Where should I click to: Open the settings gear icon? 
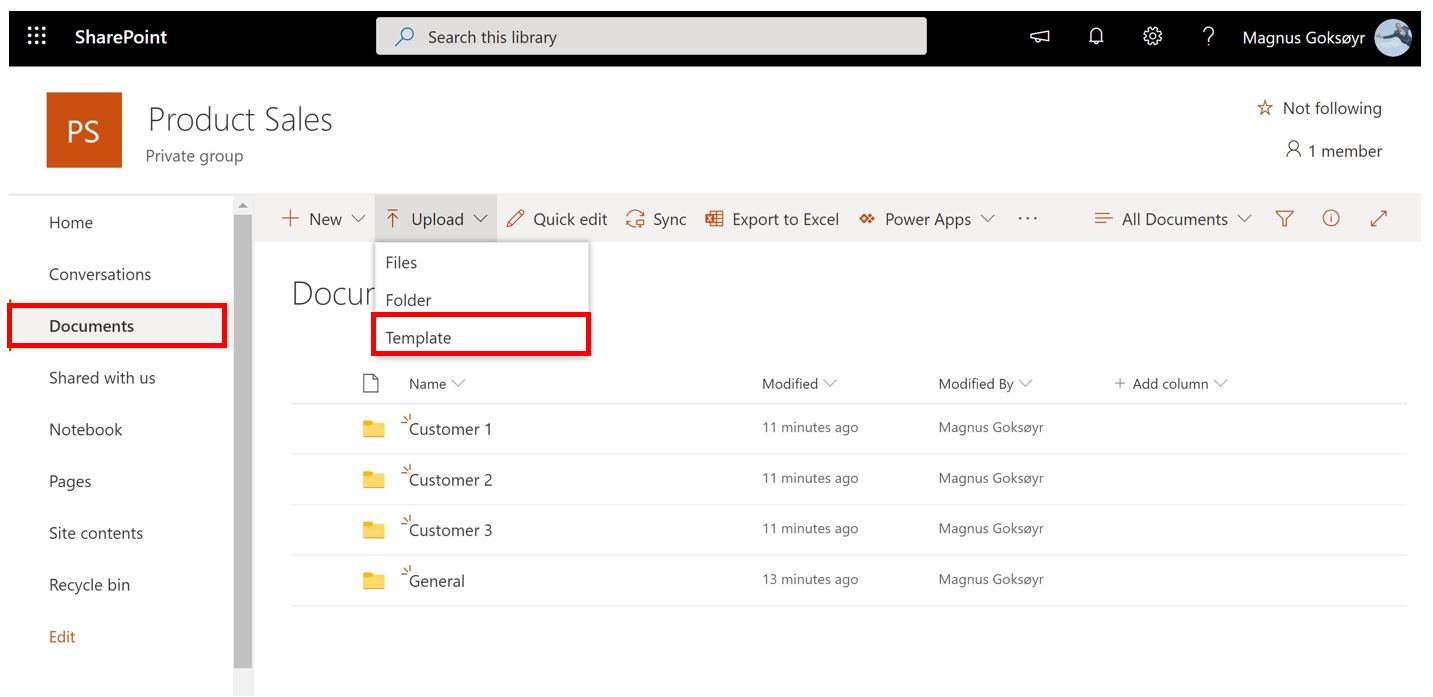1152,37
